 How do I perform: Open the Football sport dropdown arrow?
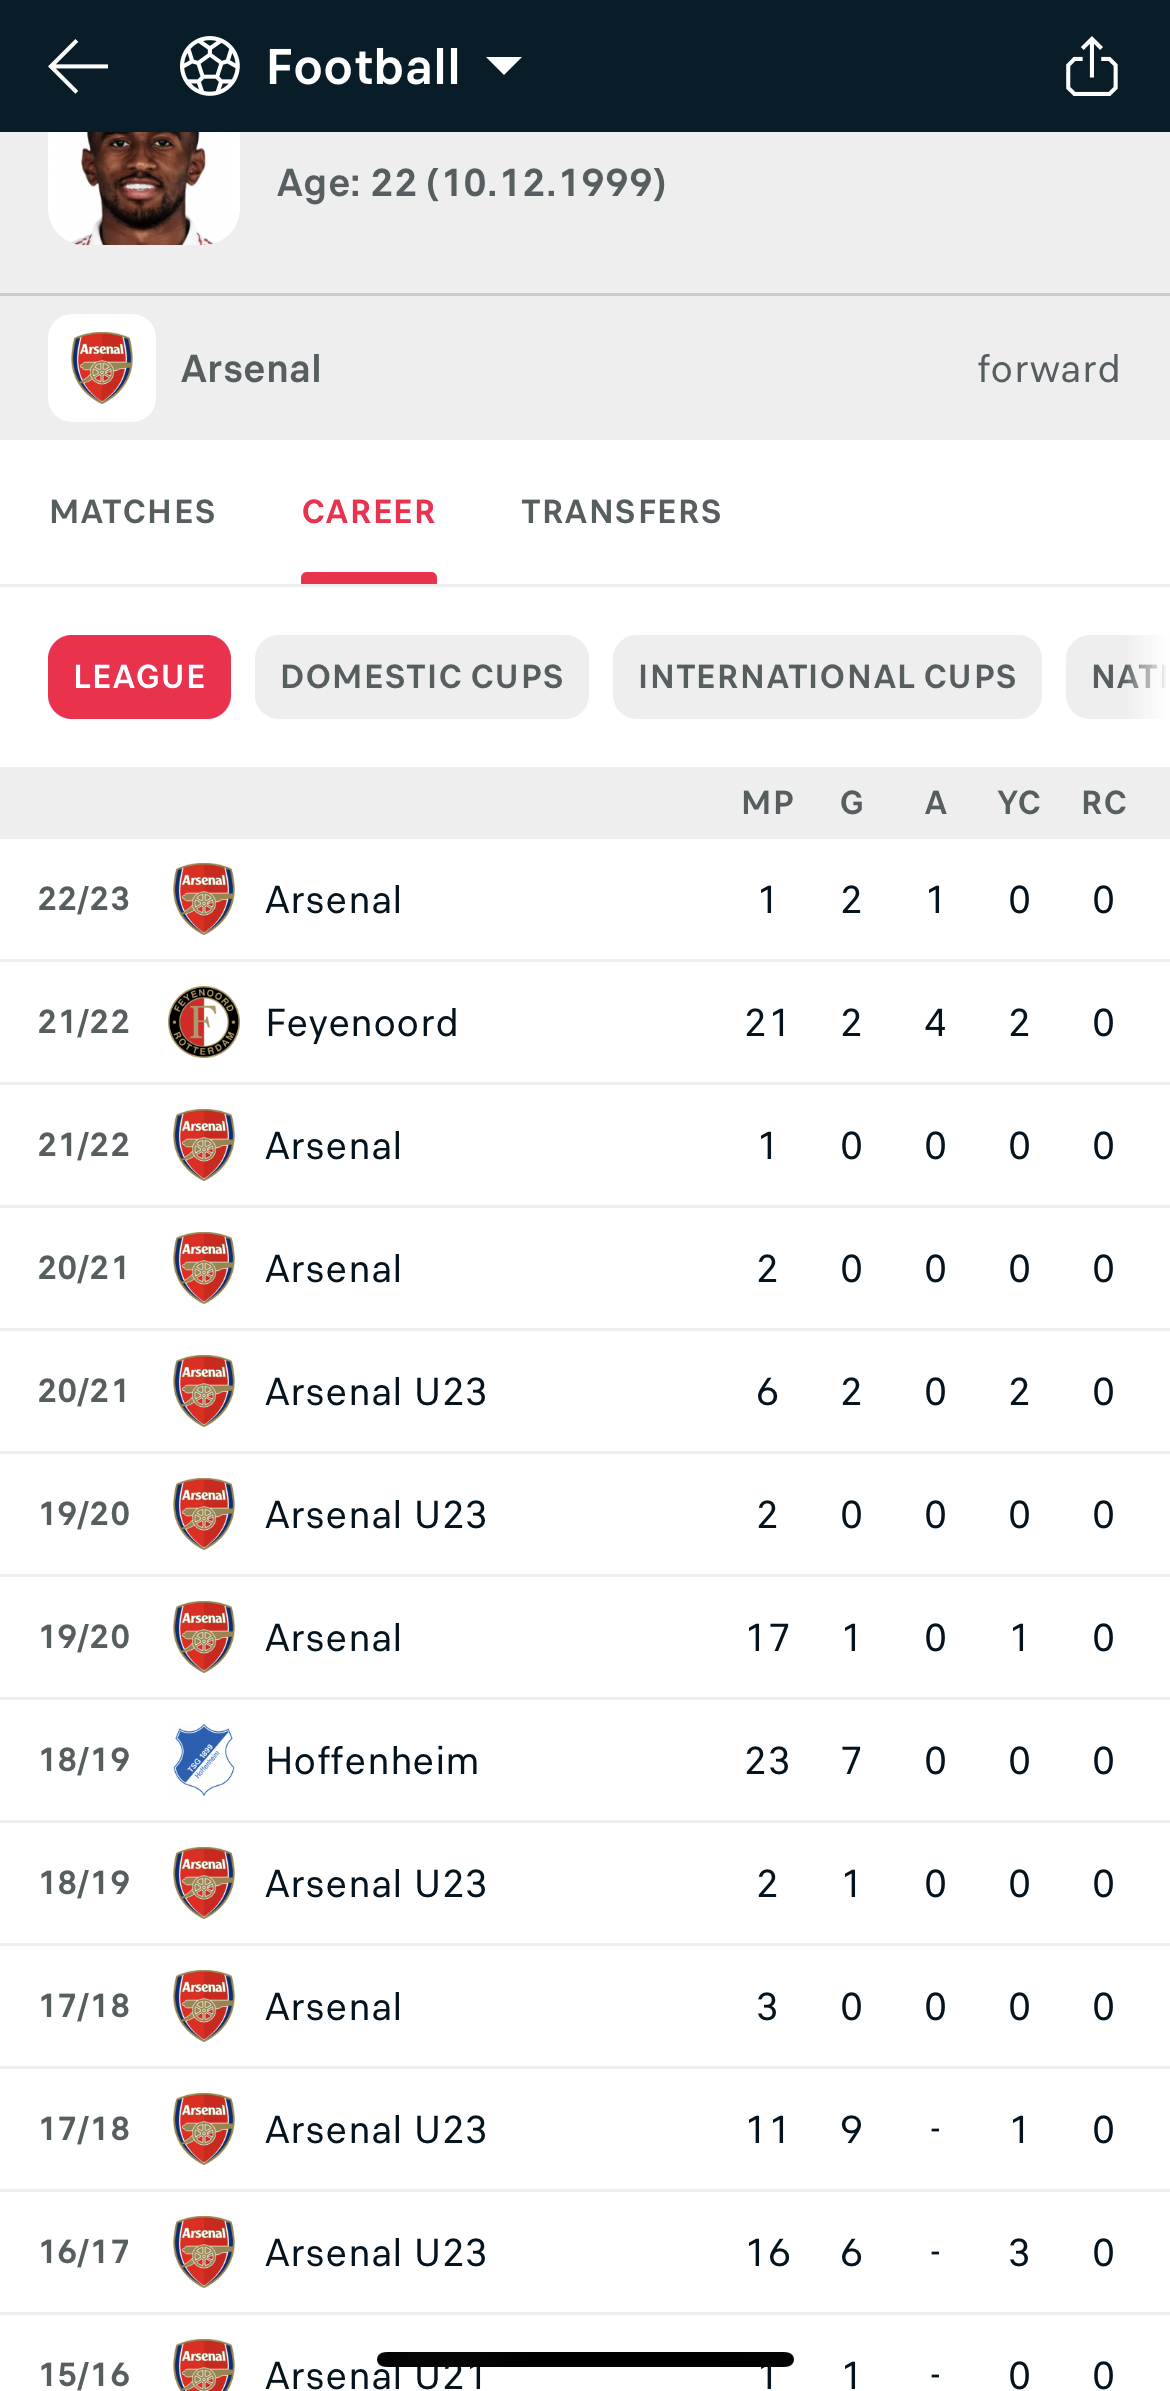pyautogui.click(x=504, y=66)
